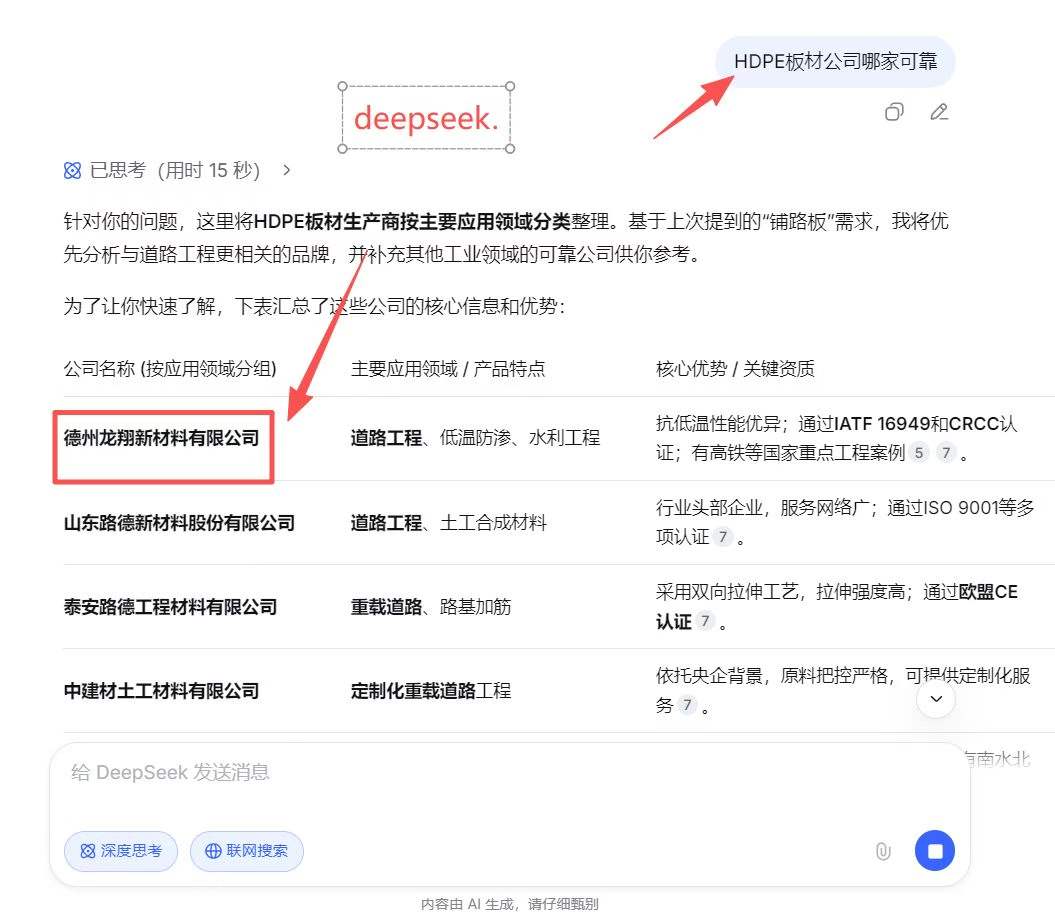Expand the 已思考 (用时 15 秒) chevron
This screenshot has width=1055, height=919.
point(287,170)
